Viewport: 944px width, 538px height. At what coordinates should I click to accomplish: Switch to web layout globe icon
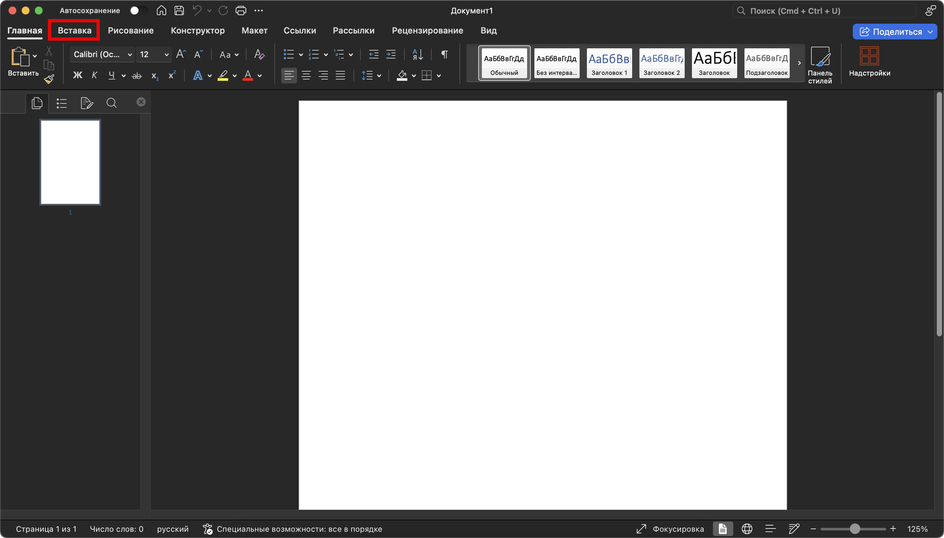tap(747, 528)
